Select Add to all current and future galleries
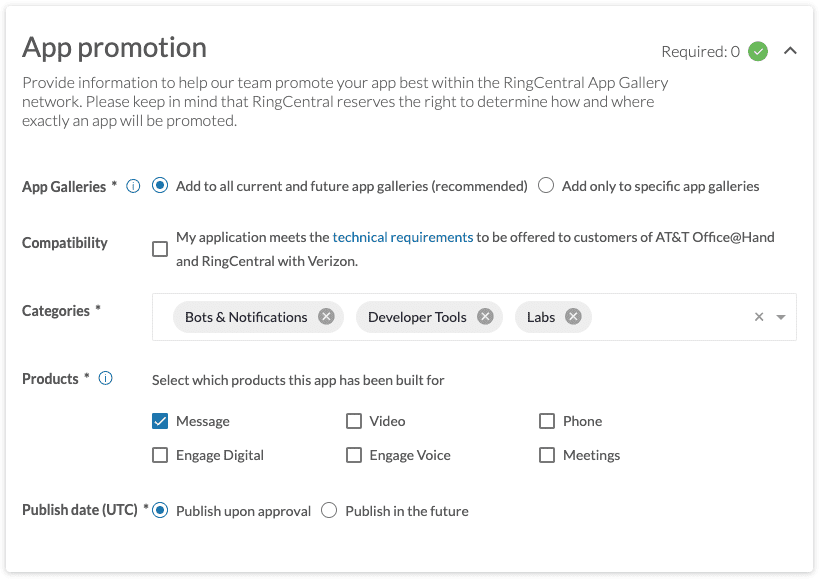Screen dimensions: 821x581 [160, 186]
